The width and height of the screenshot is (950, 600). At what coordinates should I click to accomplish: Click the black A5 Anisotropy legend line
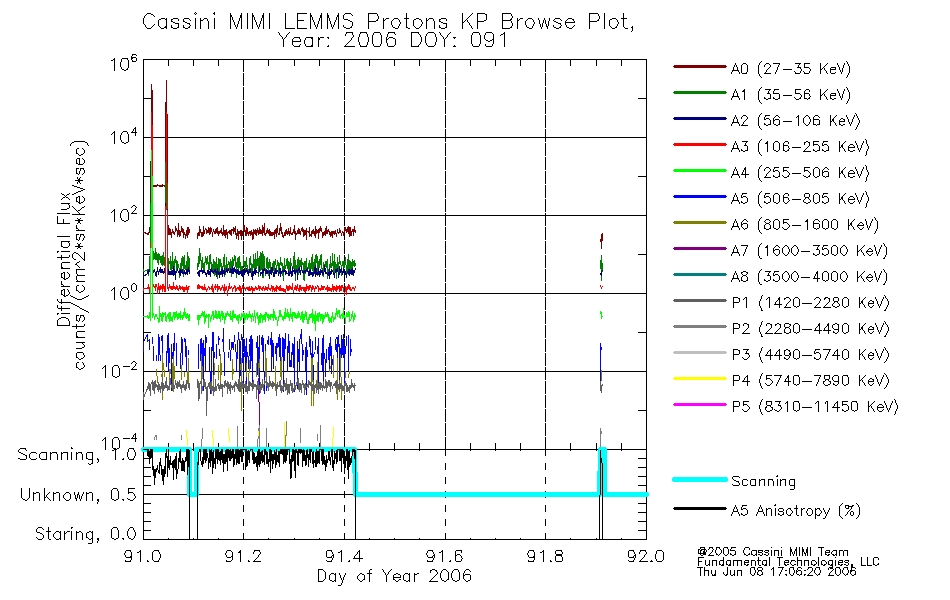tap(699, 508)
